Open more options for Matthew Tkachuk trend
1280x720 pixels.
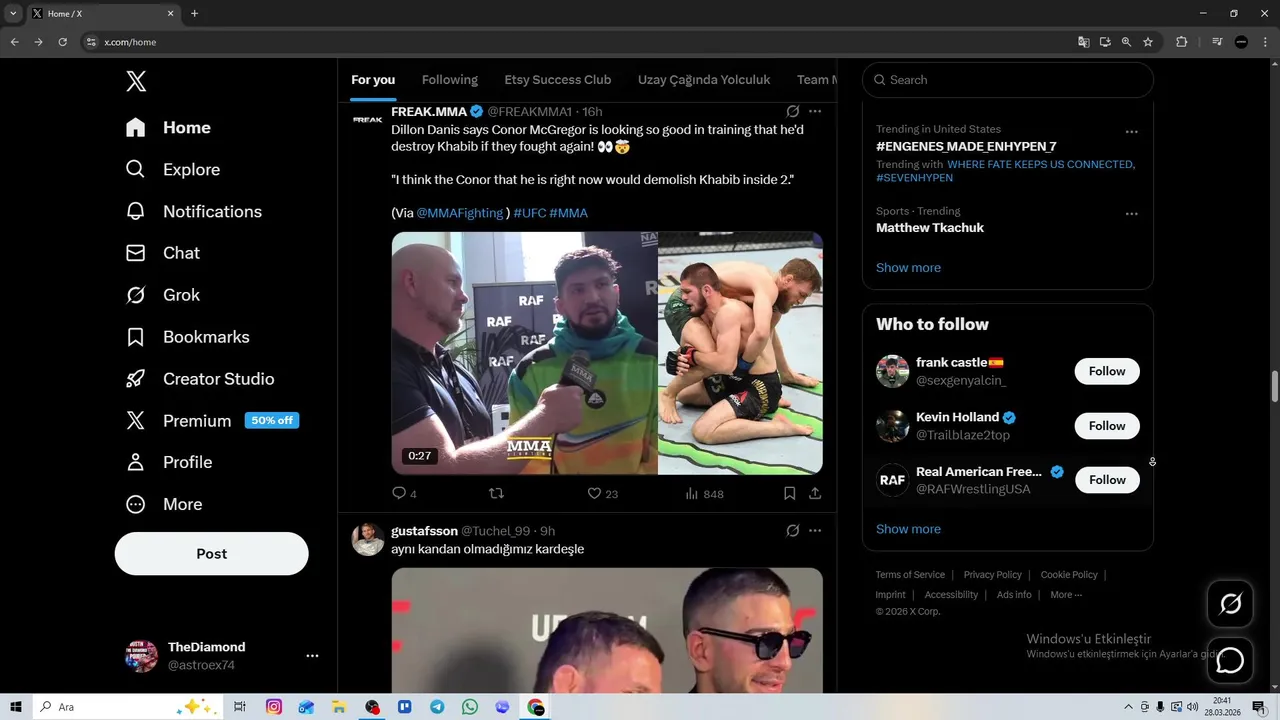click(1131, 214)
